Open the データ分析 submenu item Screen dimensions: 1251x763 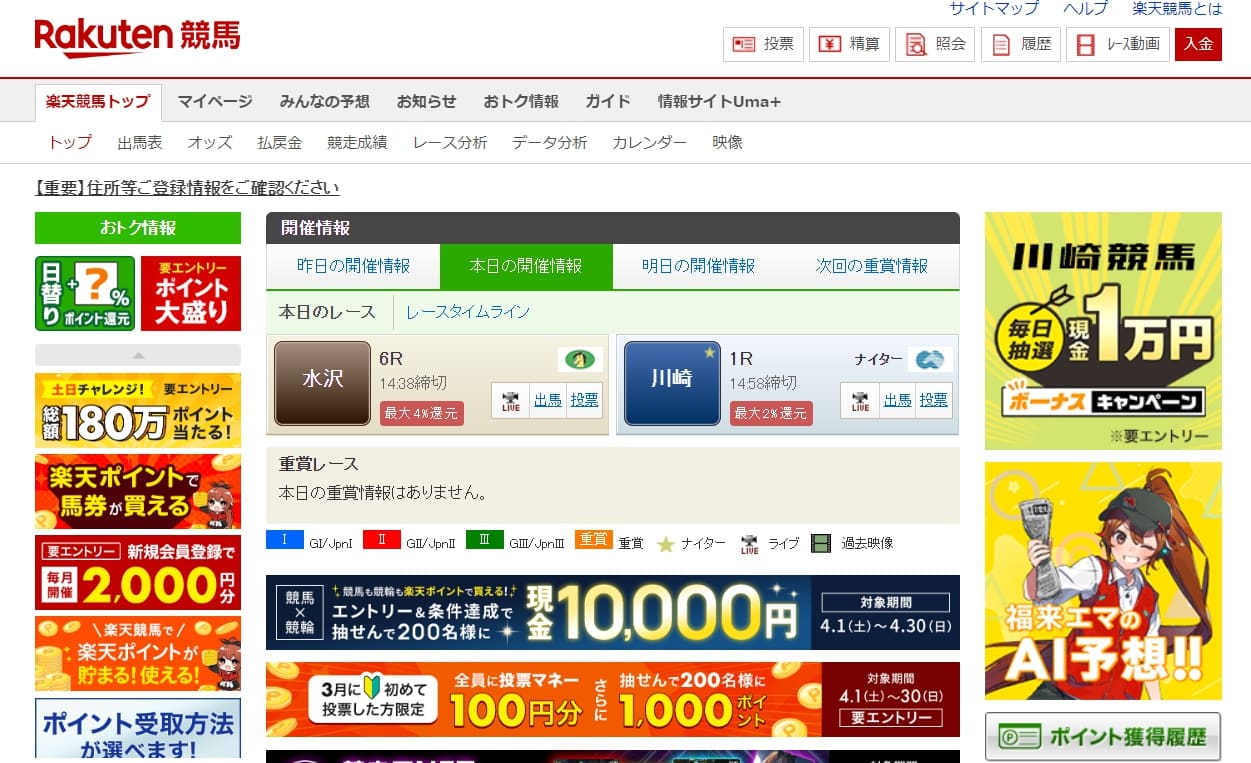(x=550, y=142)
